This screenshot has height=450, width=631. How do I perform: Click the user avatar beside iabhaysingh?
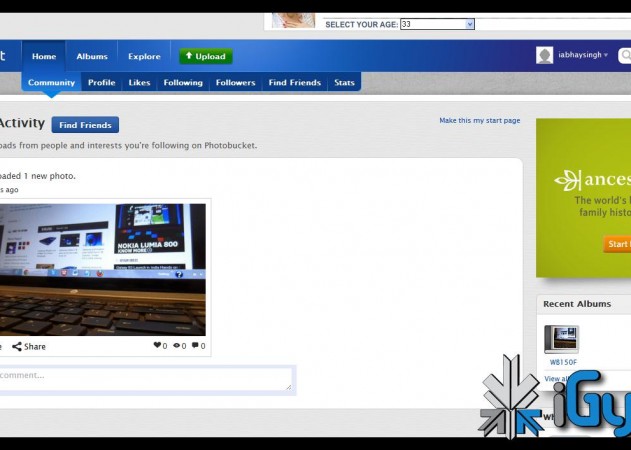coord(544,55)
